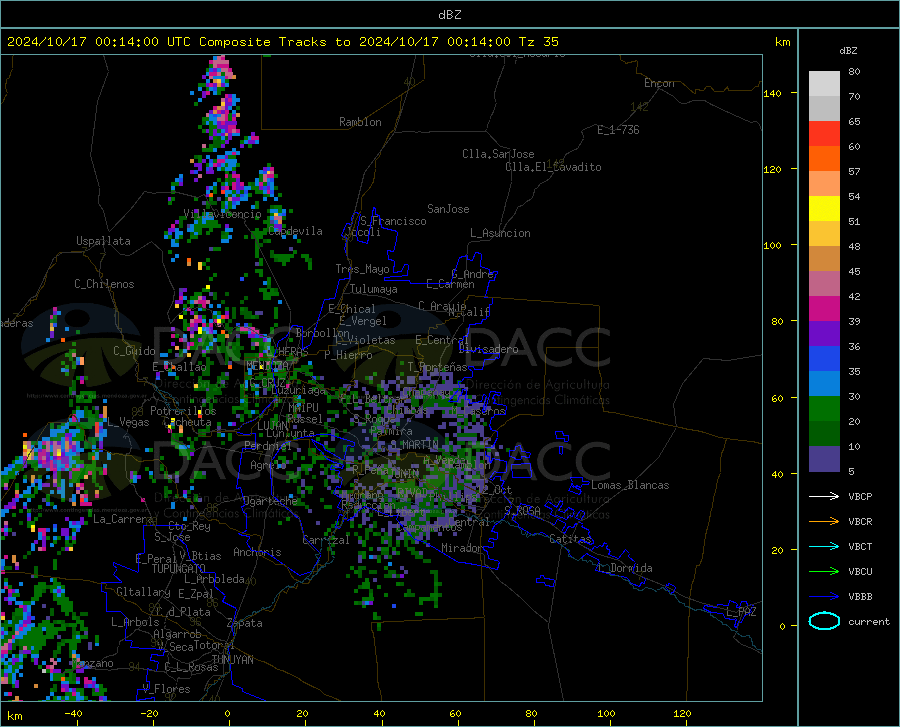Click the L_PAZ map label
Image resolution: width=900 pixels, height=727 pixels.
point(741,612)
